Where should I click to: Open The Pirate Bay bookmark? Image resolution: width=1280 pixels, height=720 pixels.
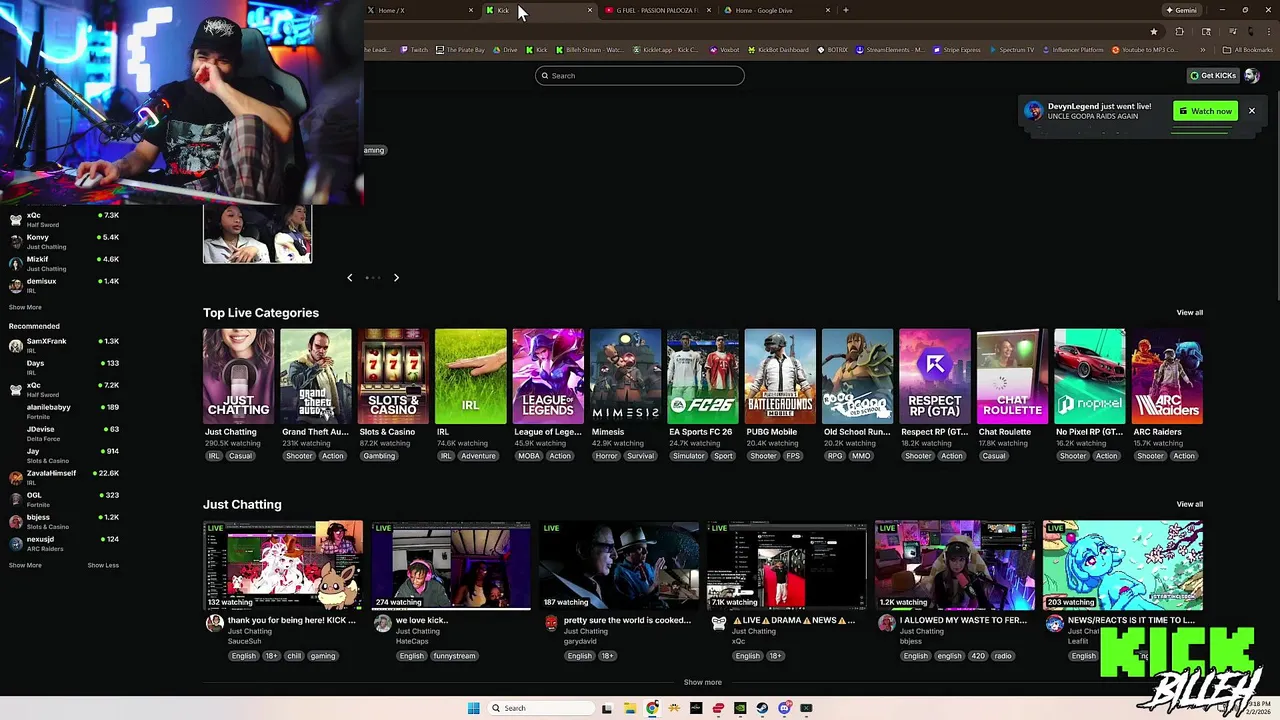click(x=460, y=50)
